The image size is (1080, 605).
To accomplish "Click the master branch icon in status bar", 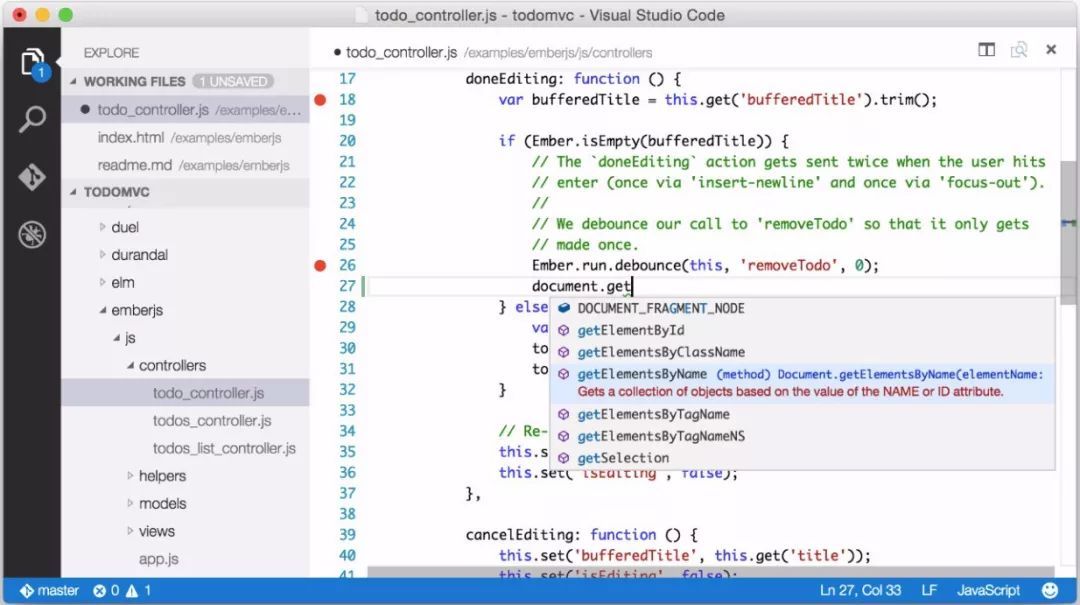I will tap(27, 591).
